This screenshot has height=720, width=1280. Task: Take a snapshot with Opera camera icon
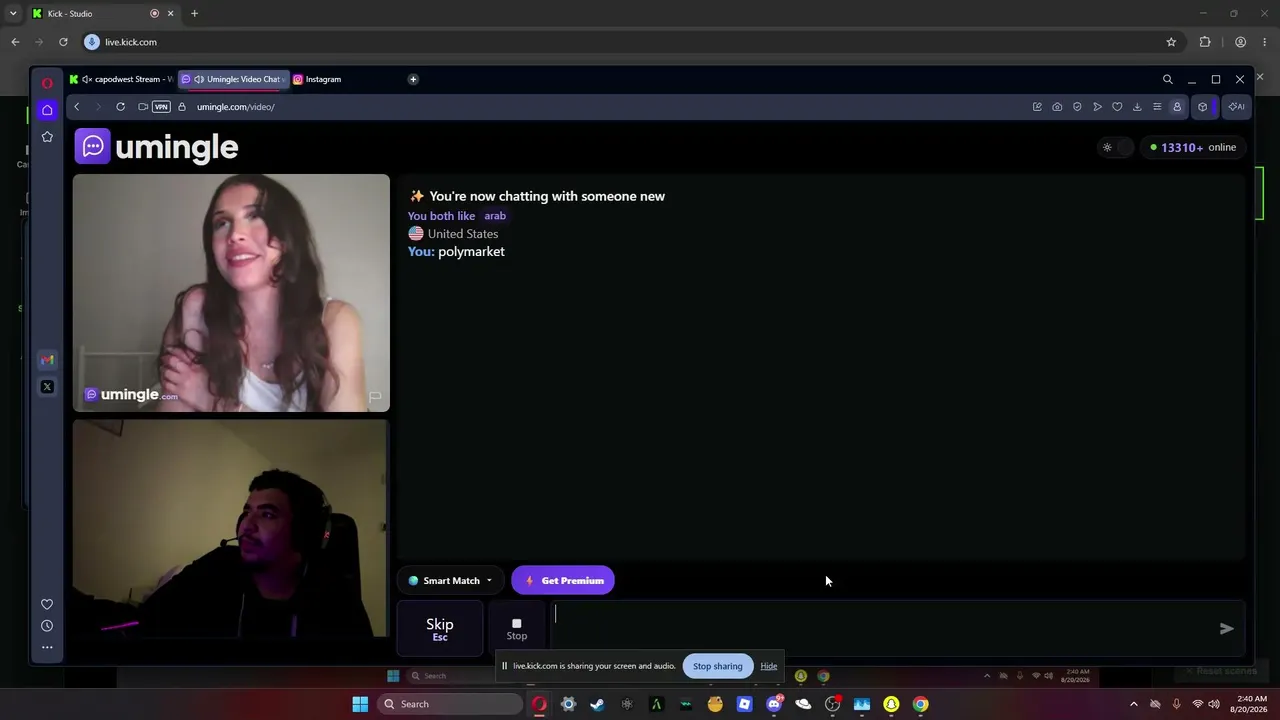tap(1057, 107)
